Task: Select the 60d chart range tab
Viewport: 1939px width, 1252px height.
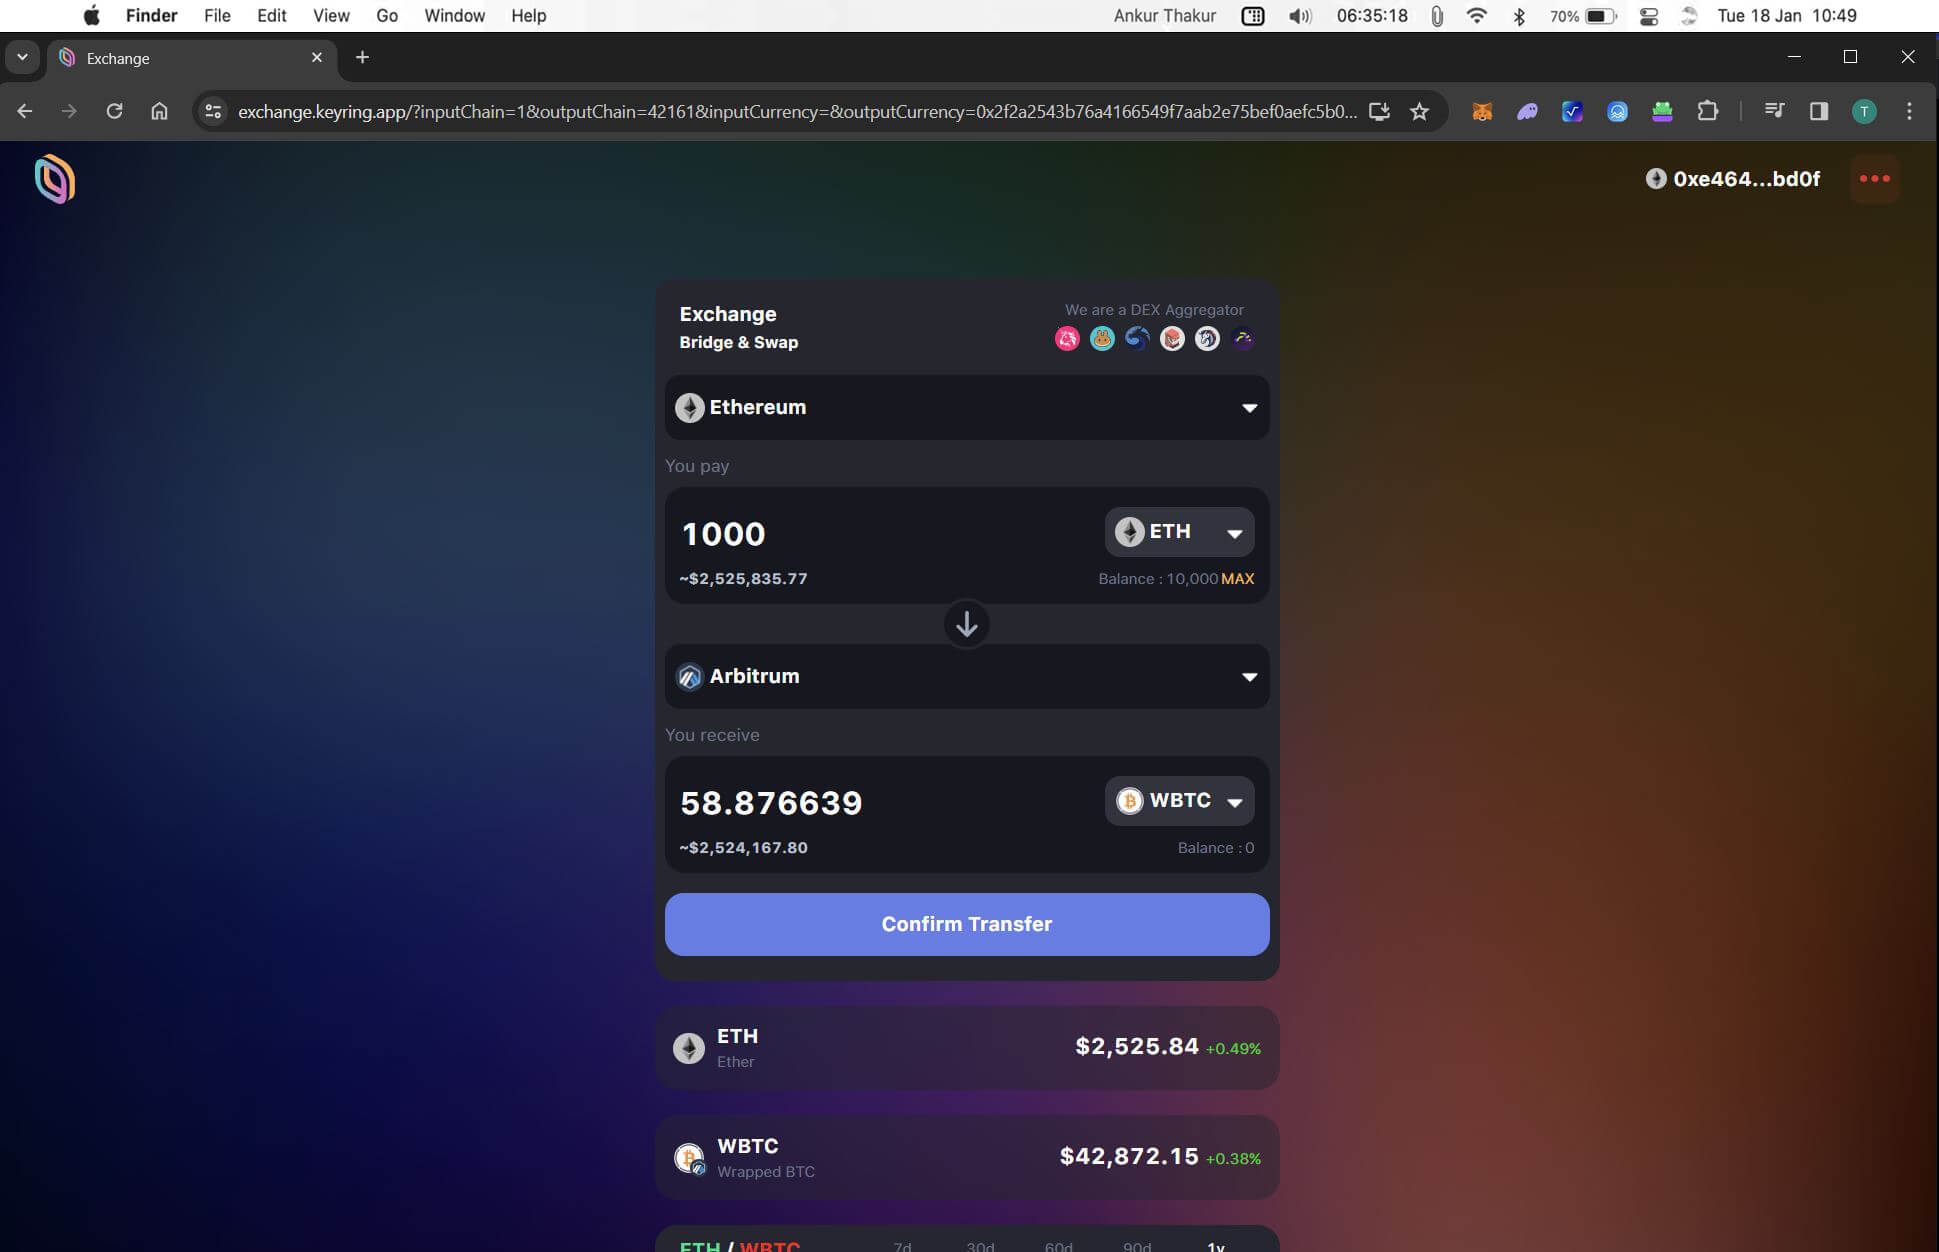Action: click(1058, 1246)
